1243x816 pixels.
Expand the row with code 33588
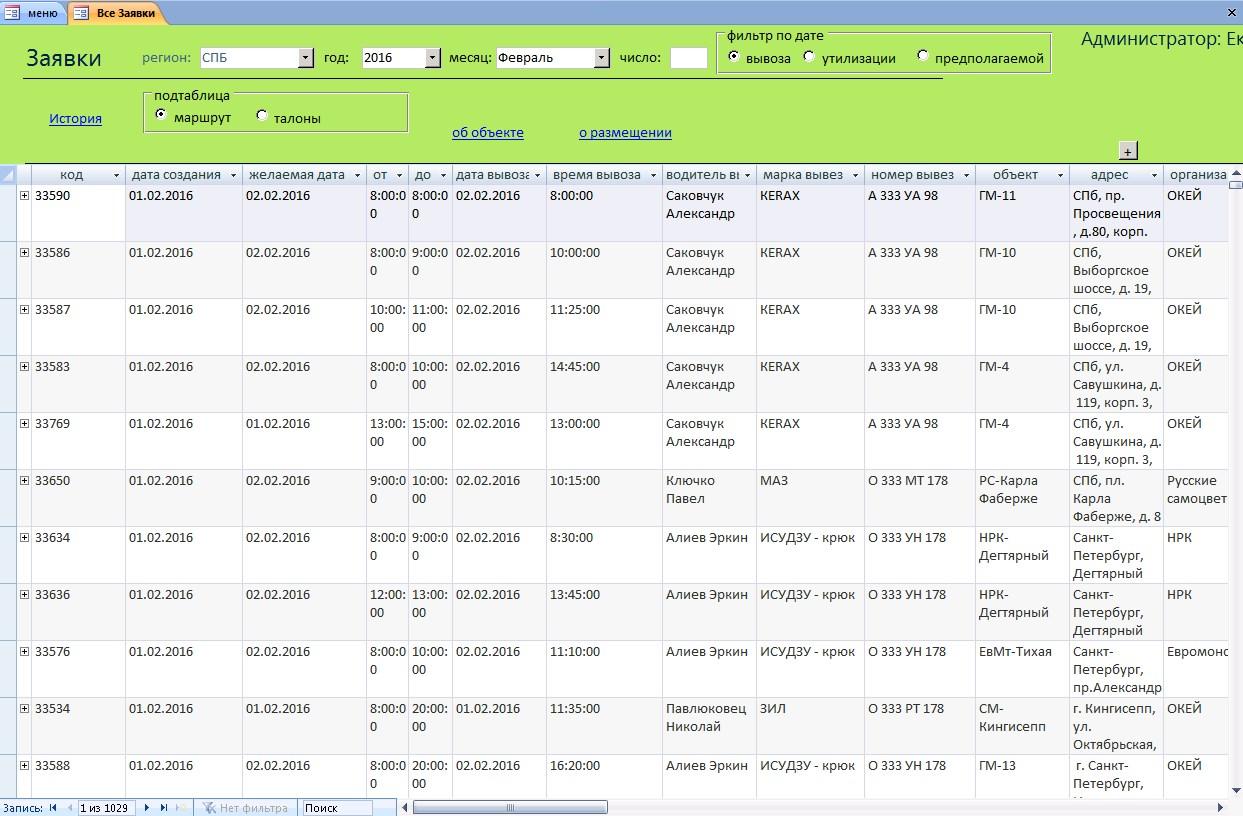click(x=24, y=766)
